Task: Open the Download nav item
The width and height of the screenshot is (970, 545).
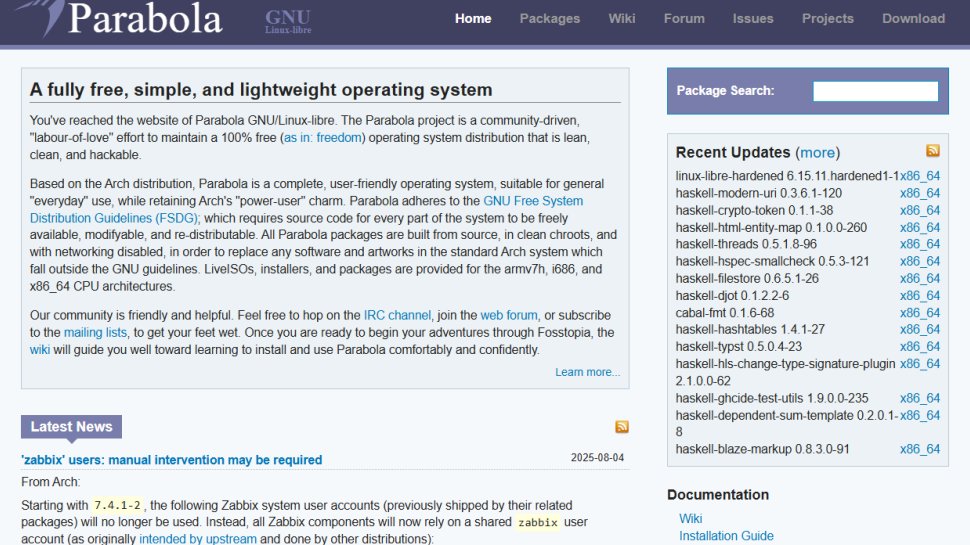Action: (913, 19)
